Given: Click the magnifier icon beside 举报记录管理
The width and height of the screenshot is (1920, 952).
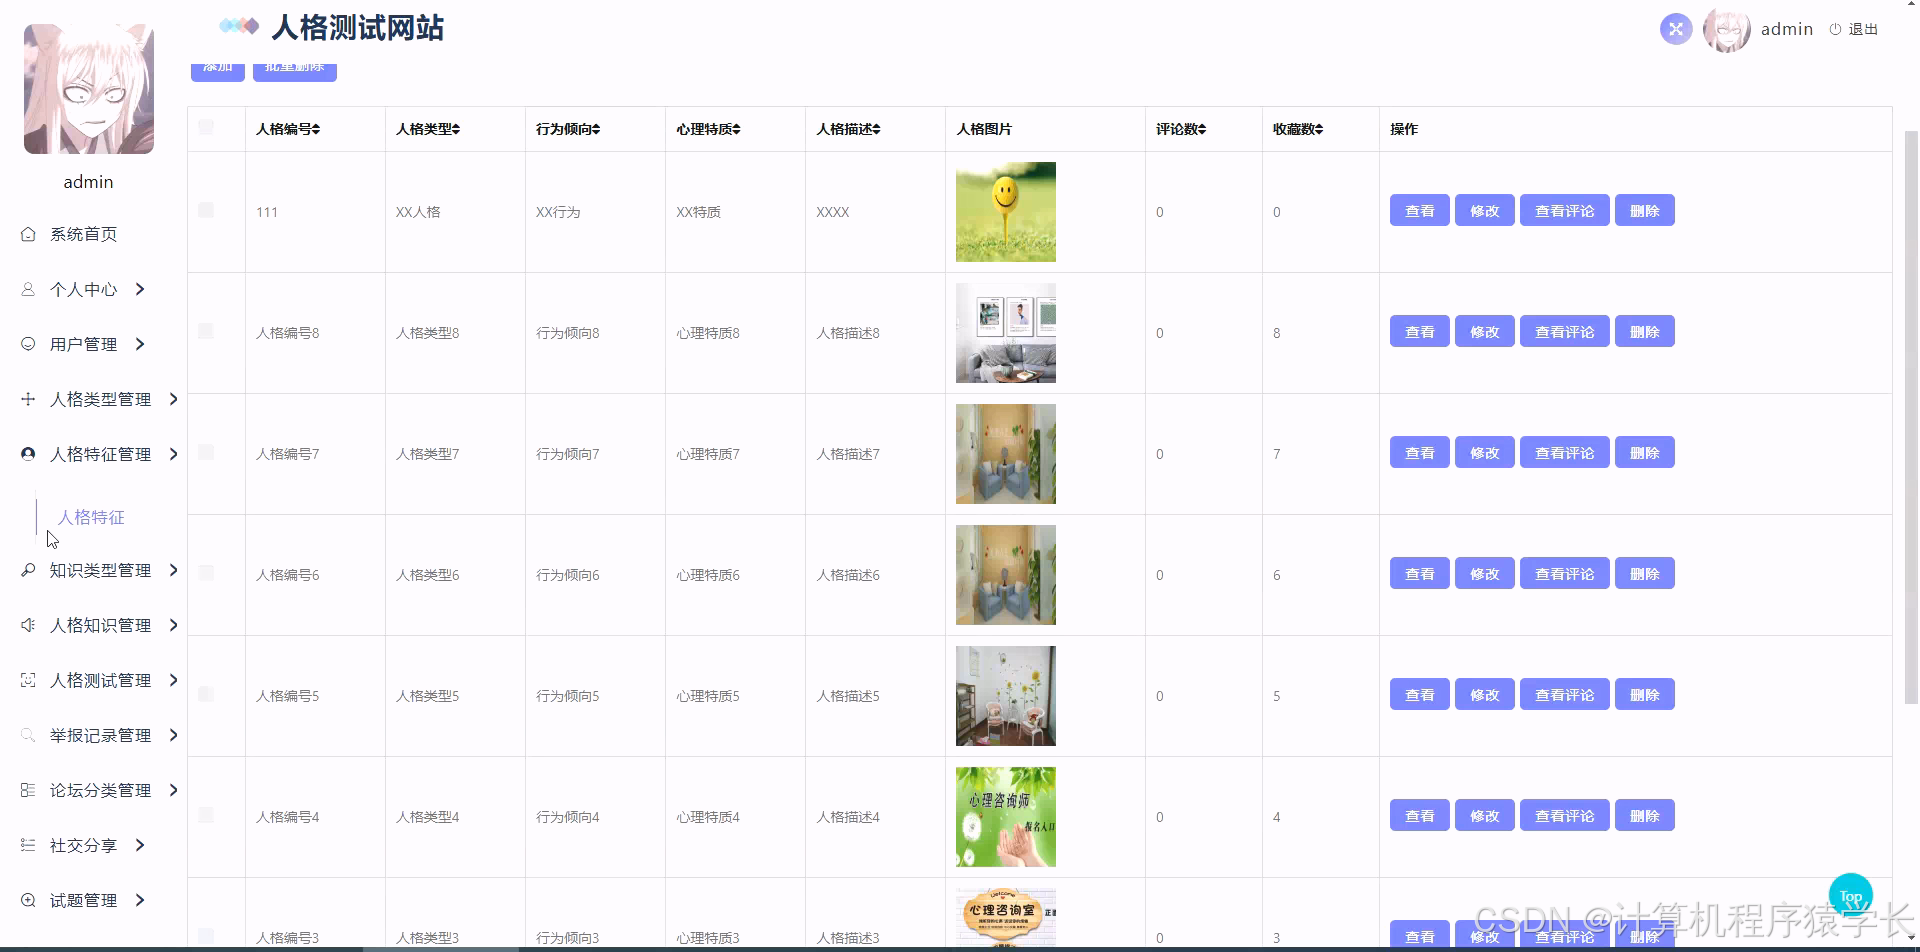Looking at the screenshot, I should (28, 735).
